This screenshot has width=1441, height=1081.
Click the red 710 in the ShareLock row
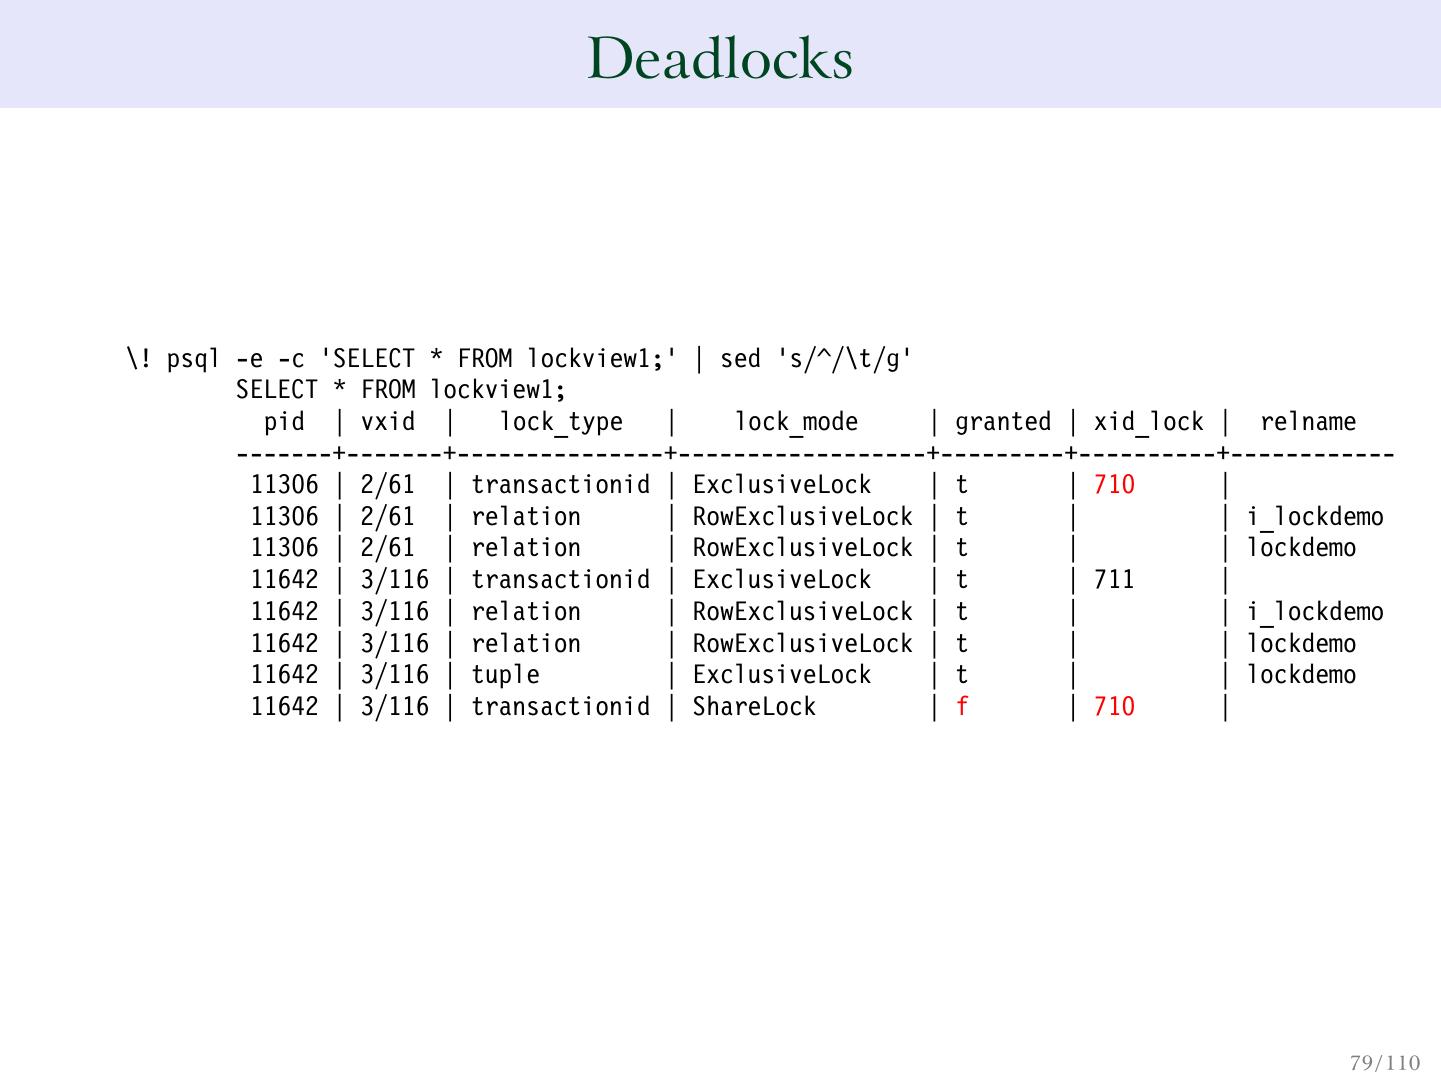pyautogui.click(x=1114, y=707)
